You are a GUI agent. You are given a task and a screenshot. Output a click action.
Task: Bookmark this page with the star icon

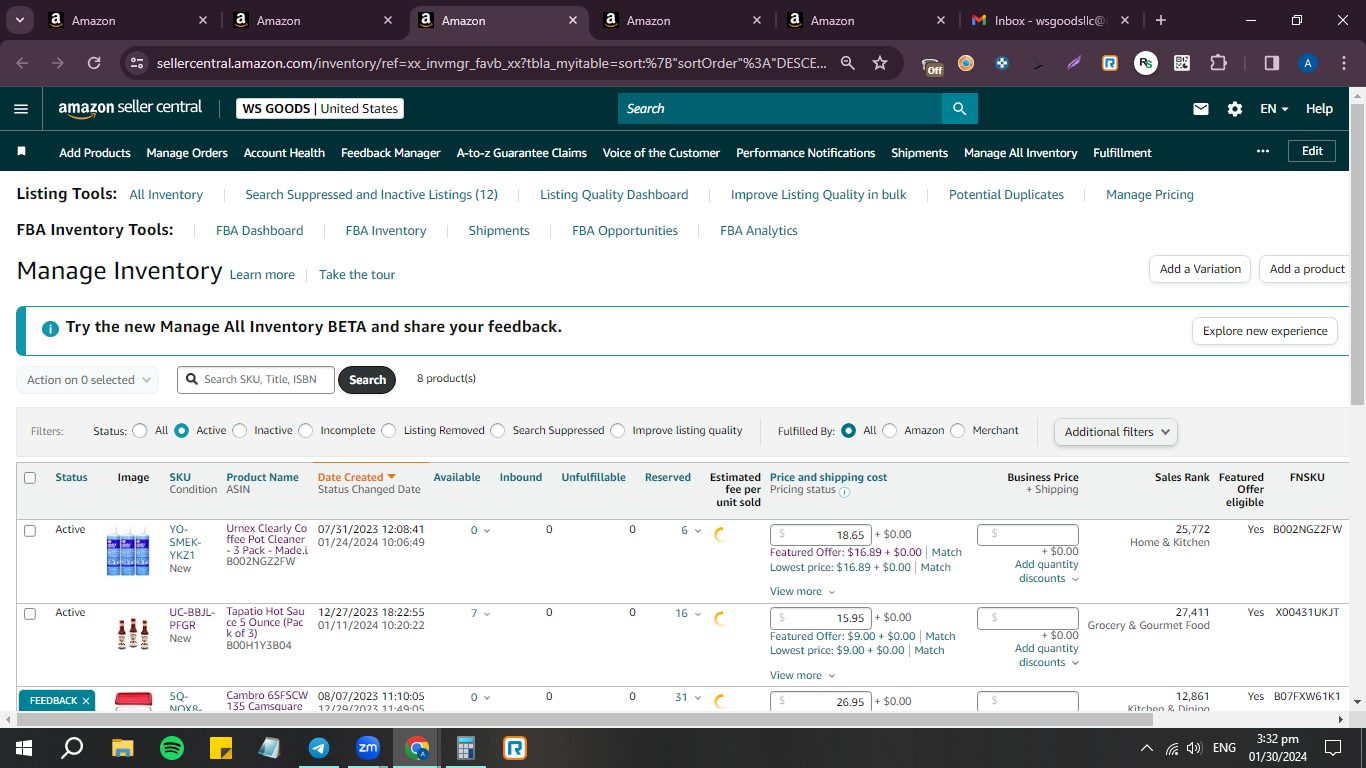[x=880, y=63]
